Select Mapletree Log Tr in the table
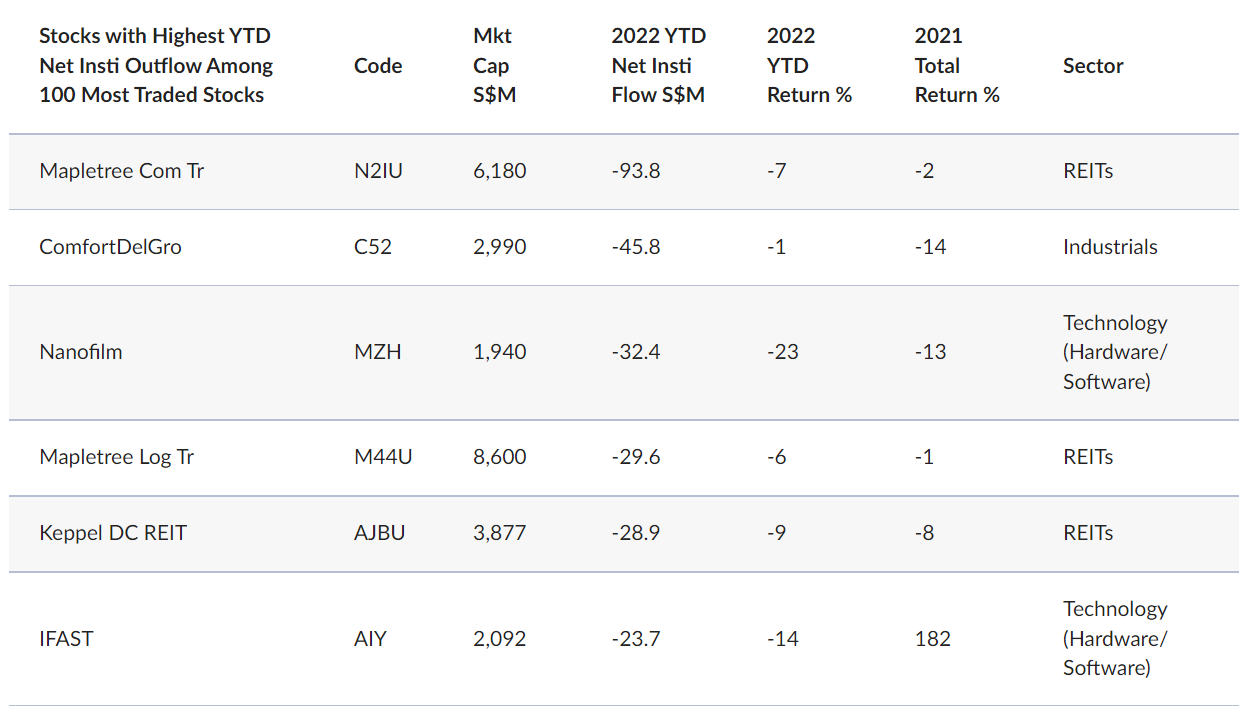The height and width of the screenshot is (706, 1240). [116, 457]
